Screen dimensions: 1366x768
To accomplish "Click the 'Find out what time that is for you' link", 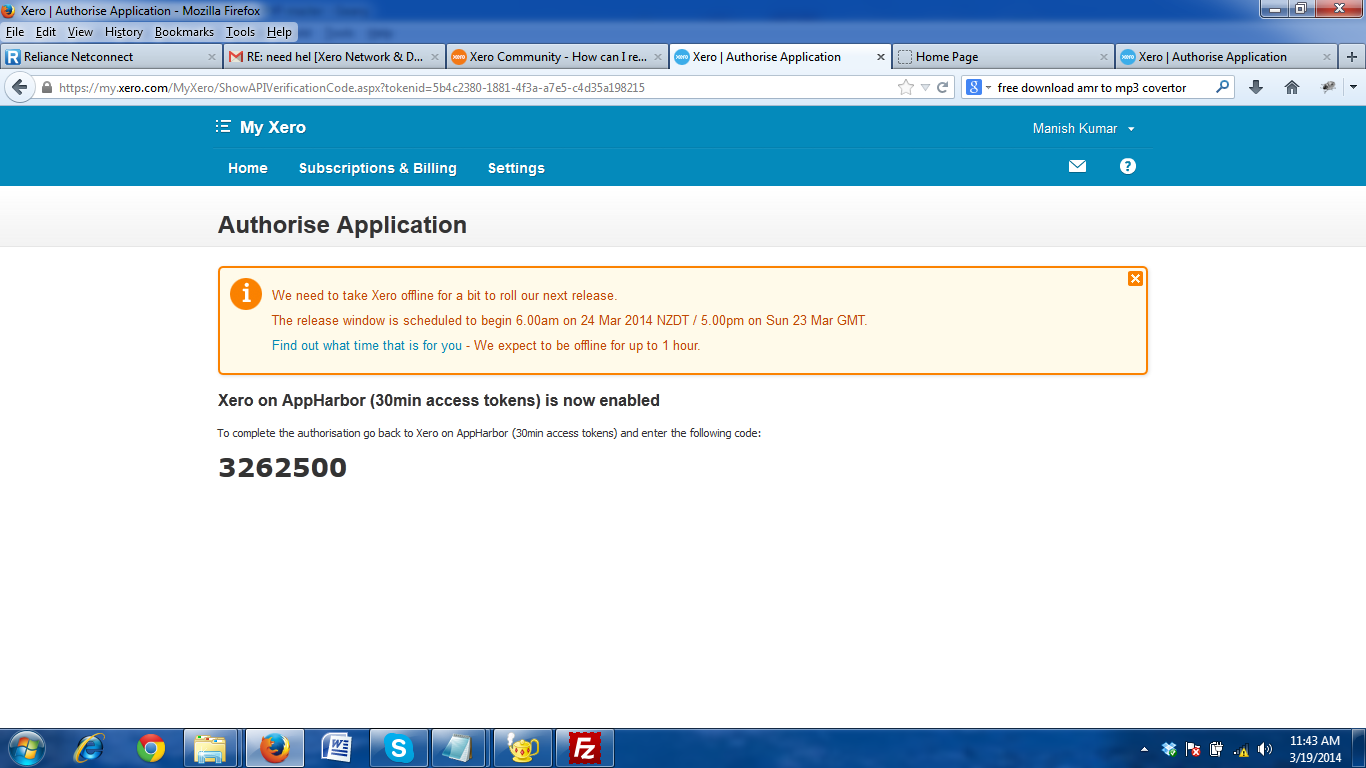I will click(367, 346).
